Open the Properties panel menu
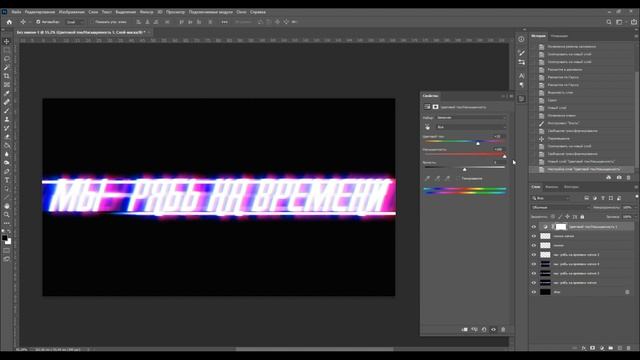The width and height of the screenshot is (640, 360). pyautogui.click(x=511, y=96)
